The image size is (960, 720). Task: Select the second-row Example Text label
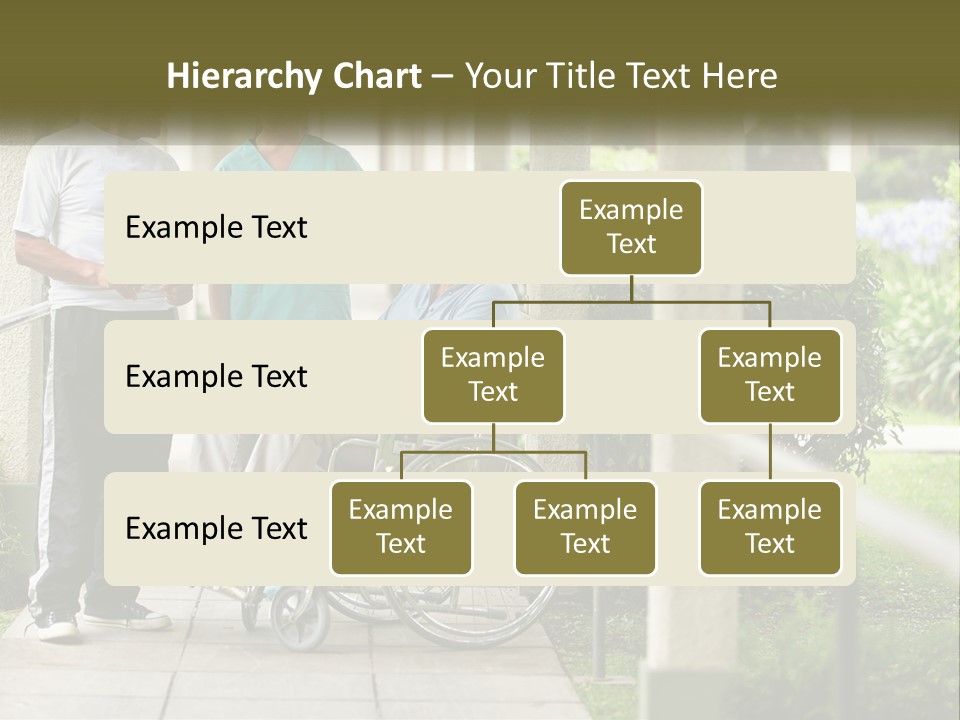pos(215,376)
